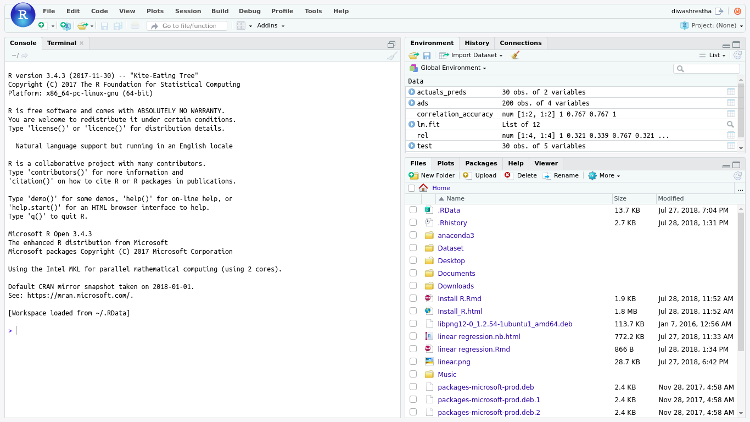The width and height of the screenshot is (750, 422).
Task: Open the Downloads folder link
Action: click(x=455, y=285)
